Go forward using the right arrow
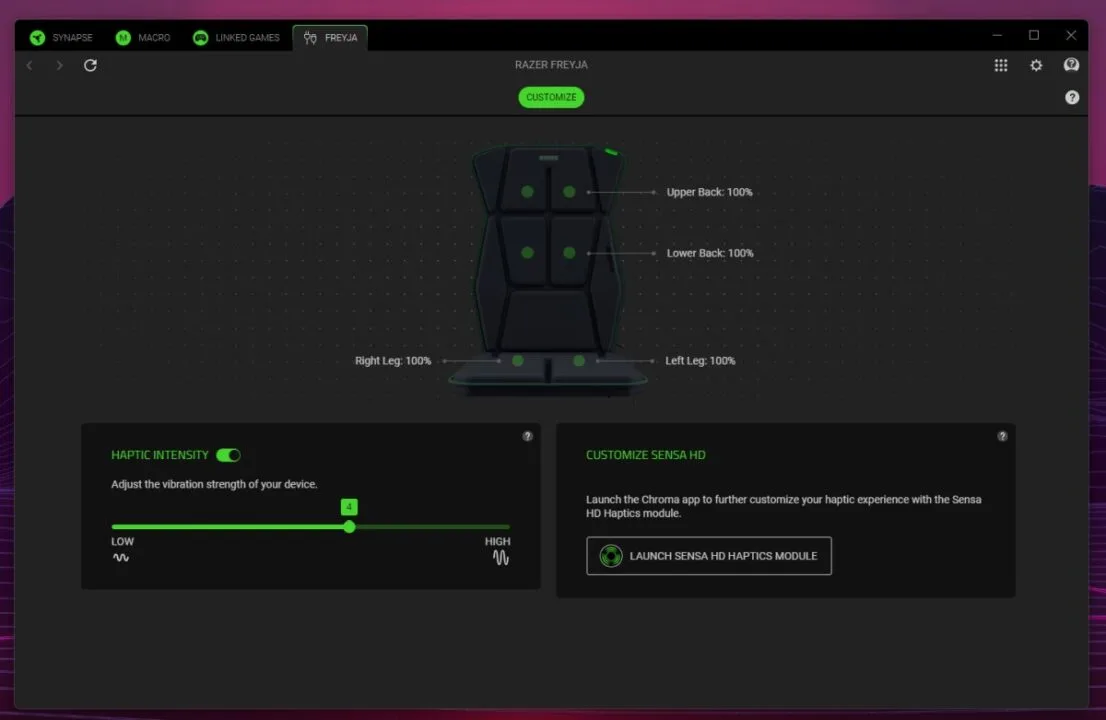This screenshot has width=1106, height=720. 60,65
